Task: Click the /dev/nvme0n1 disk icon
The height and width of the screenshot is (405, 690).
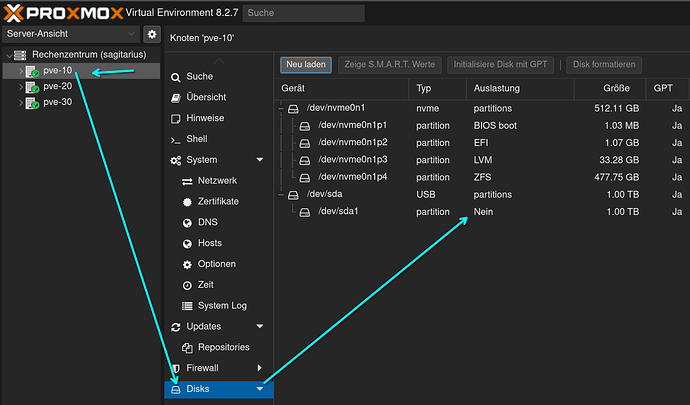Action: pos(293,109)
